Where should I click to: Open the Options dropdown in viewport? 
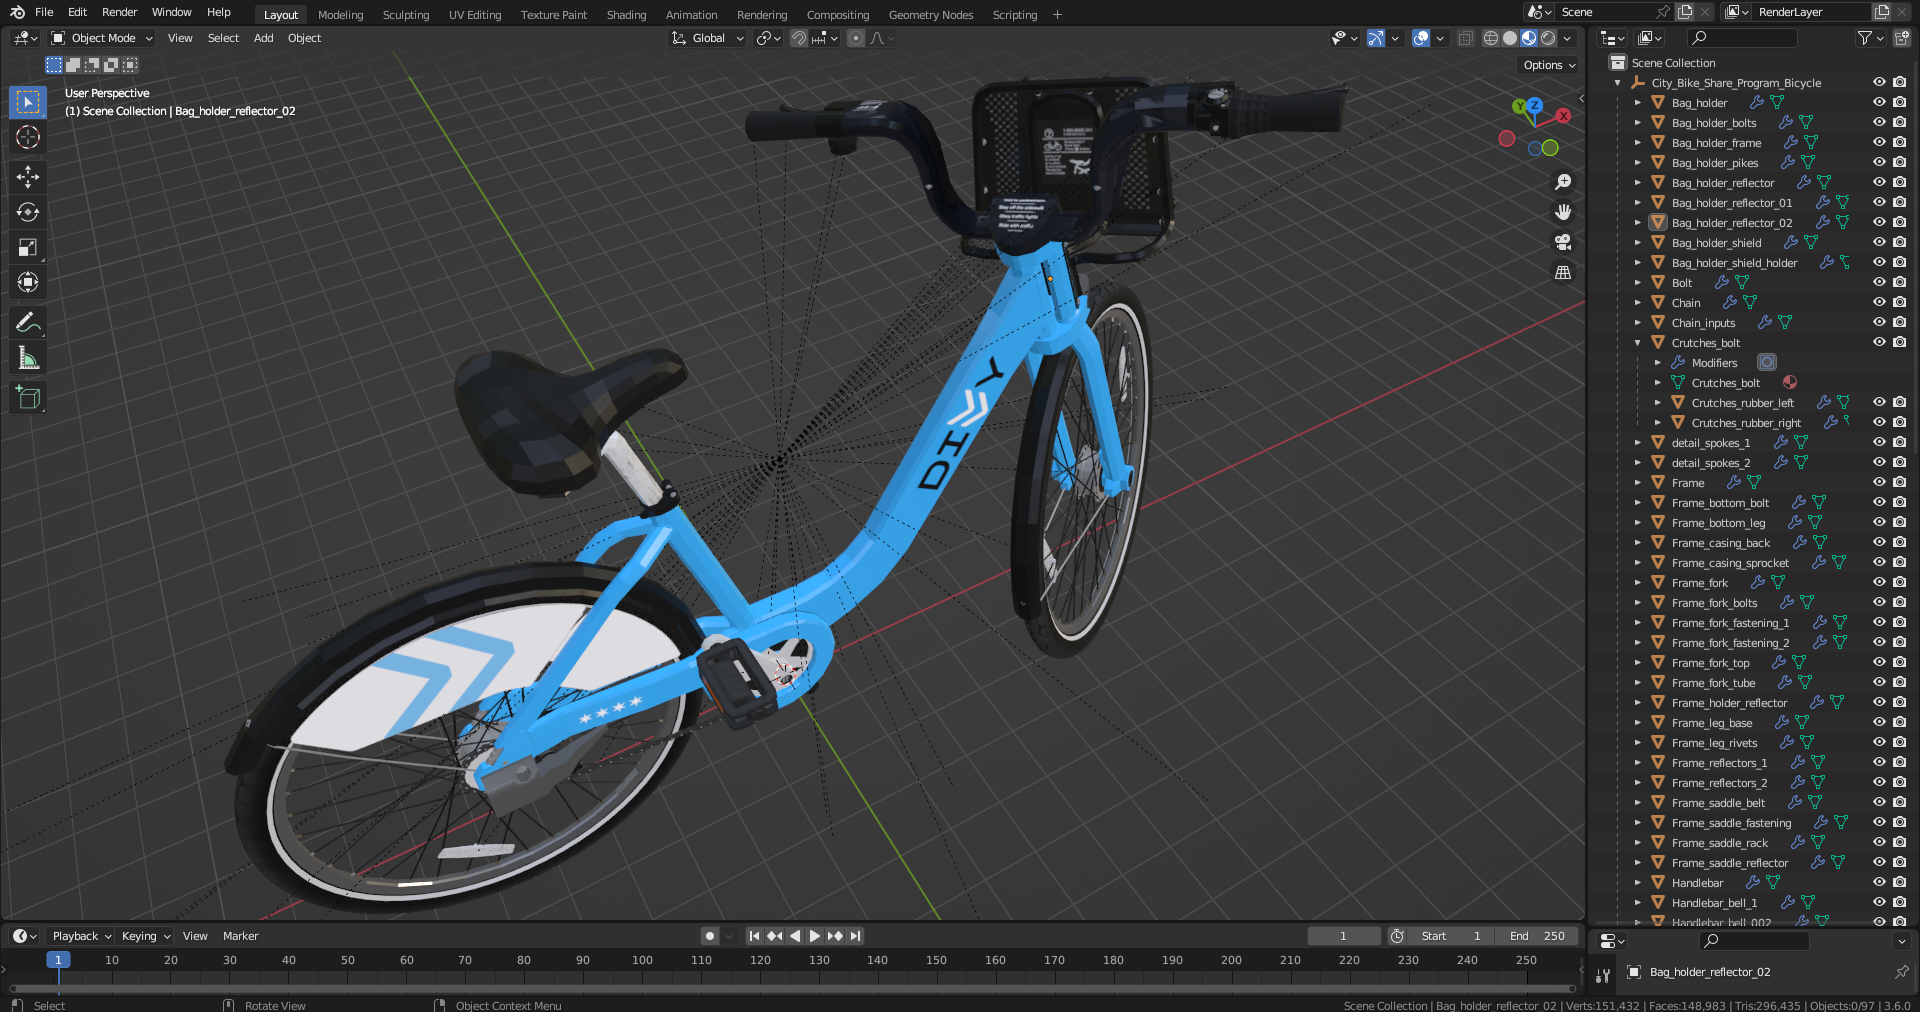(x=1549, y=65)
